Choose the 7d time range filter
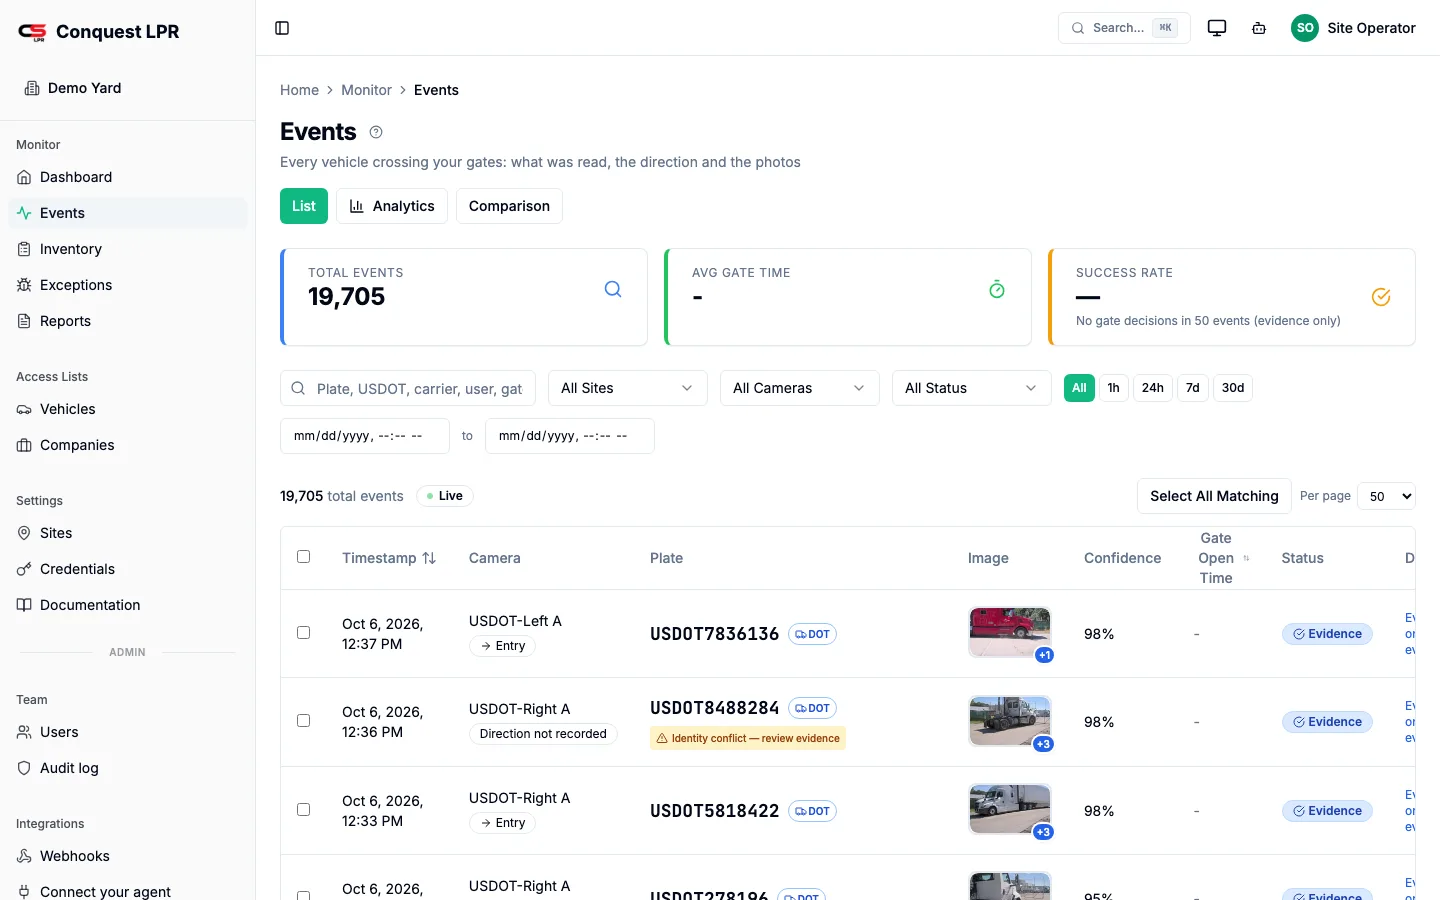The height and width of the screenshot is (900, 1440). [x=1193, y=388]
